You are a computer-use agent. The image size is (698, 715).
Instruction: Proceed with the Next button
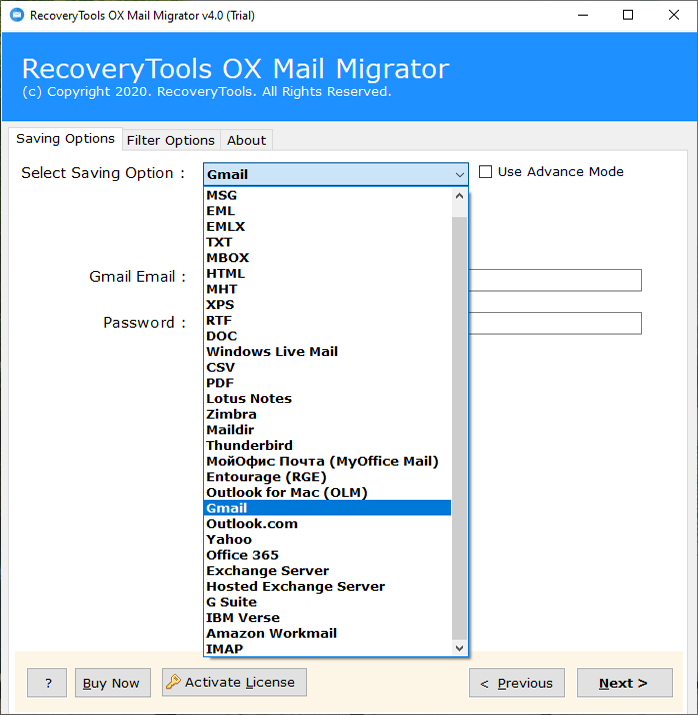click(x=625, y=683)
